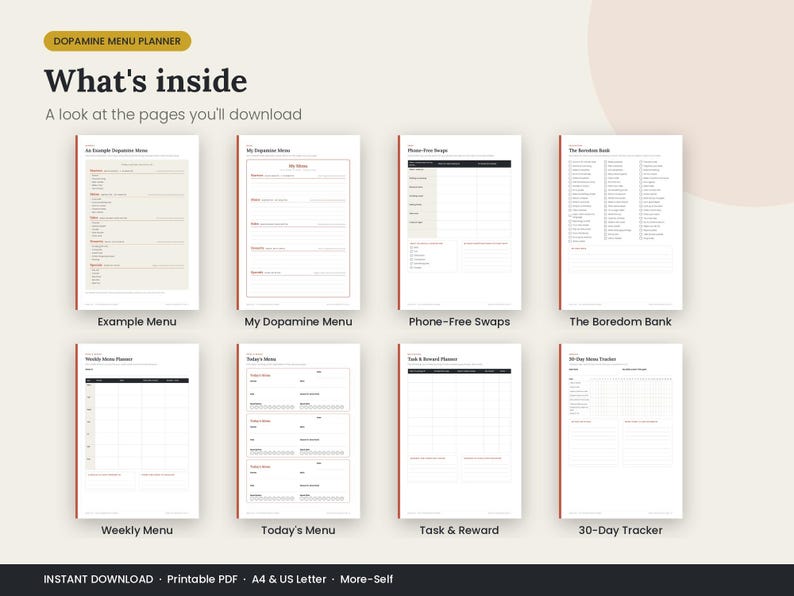Click the Phone-Free Swaps caption
794x596 pixels.
click(x=459, y=322)
